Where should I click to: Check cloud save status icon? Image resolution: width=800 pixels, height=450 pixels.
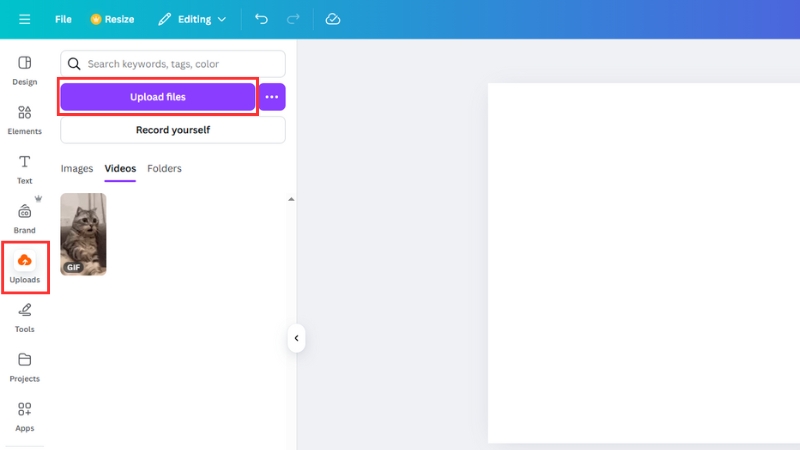[333, 19]
